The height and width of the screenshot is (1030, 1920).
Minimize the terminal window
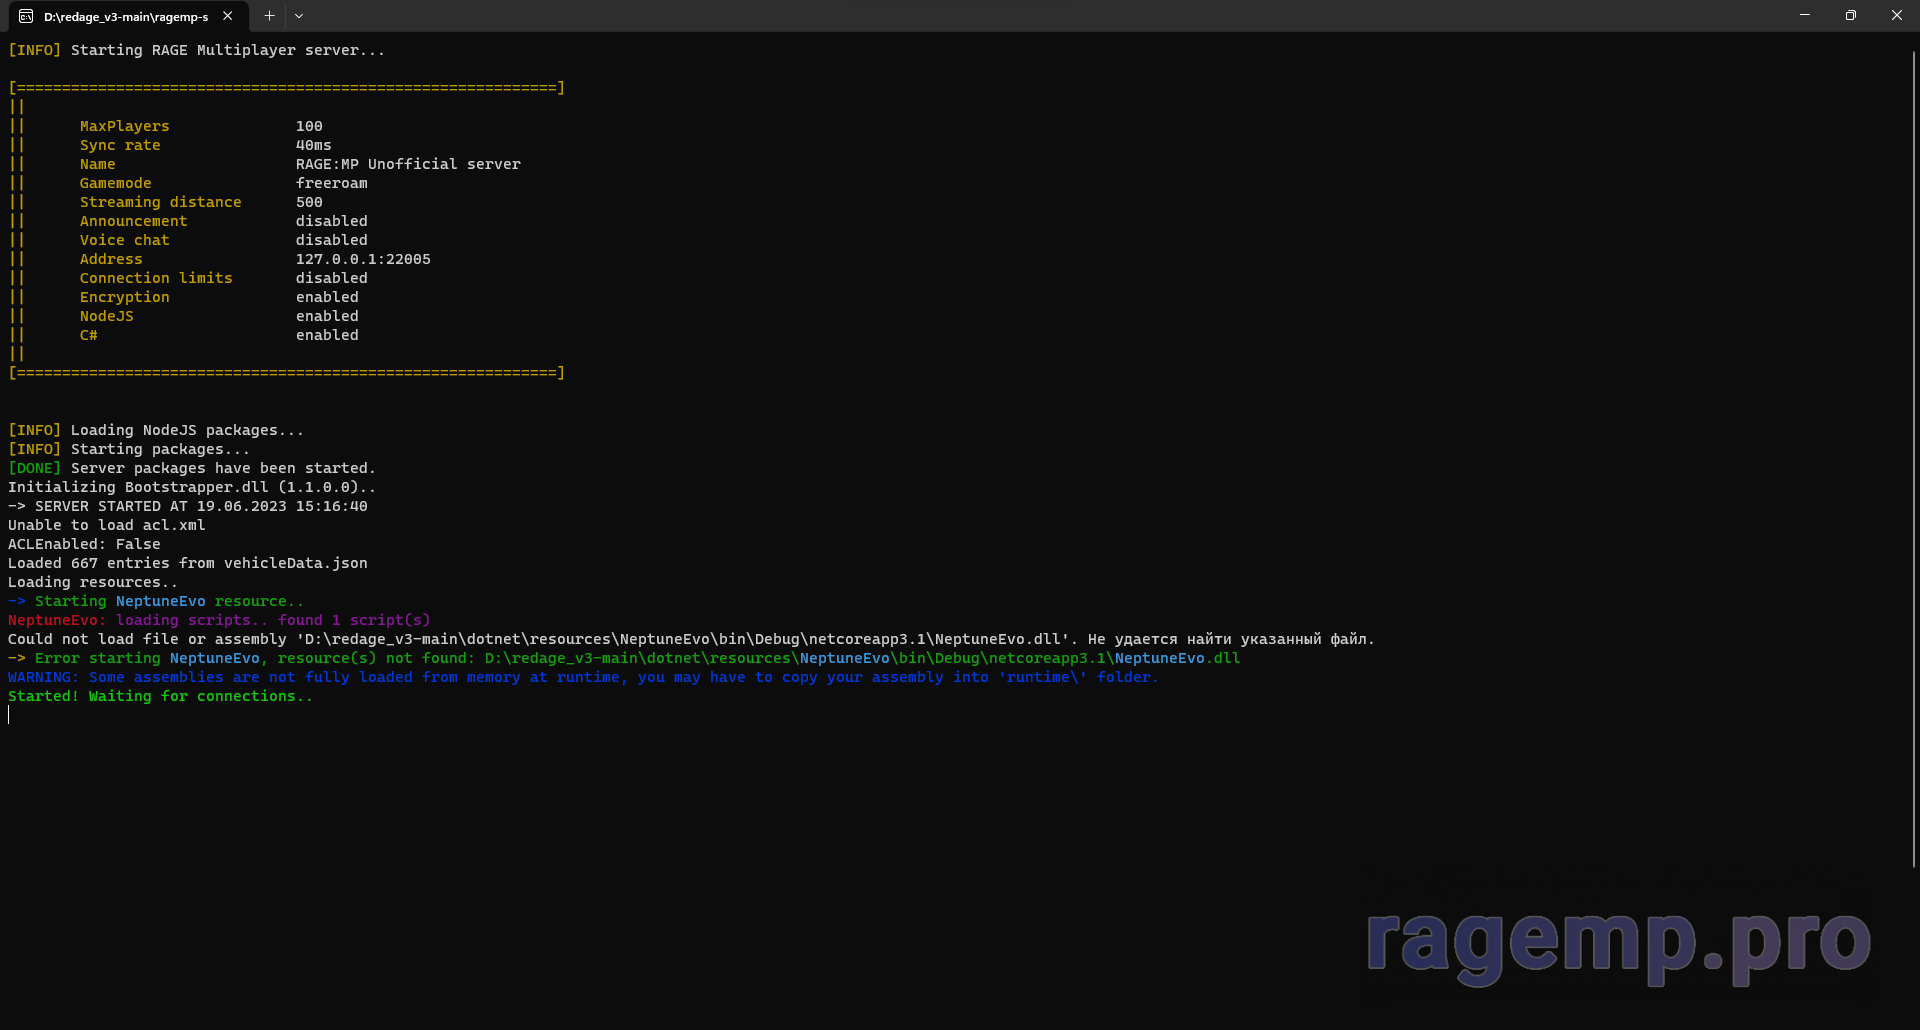(1805, 16)
